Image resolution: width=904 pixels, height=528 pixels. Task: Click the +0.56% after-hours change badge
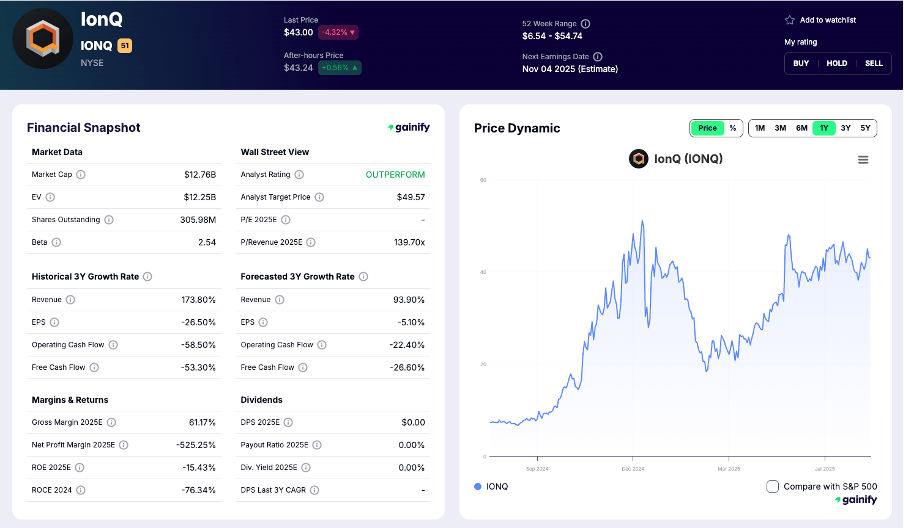(340, 67)
